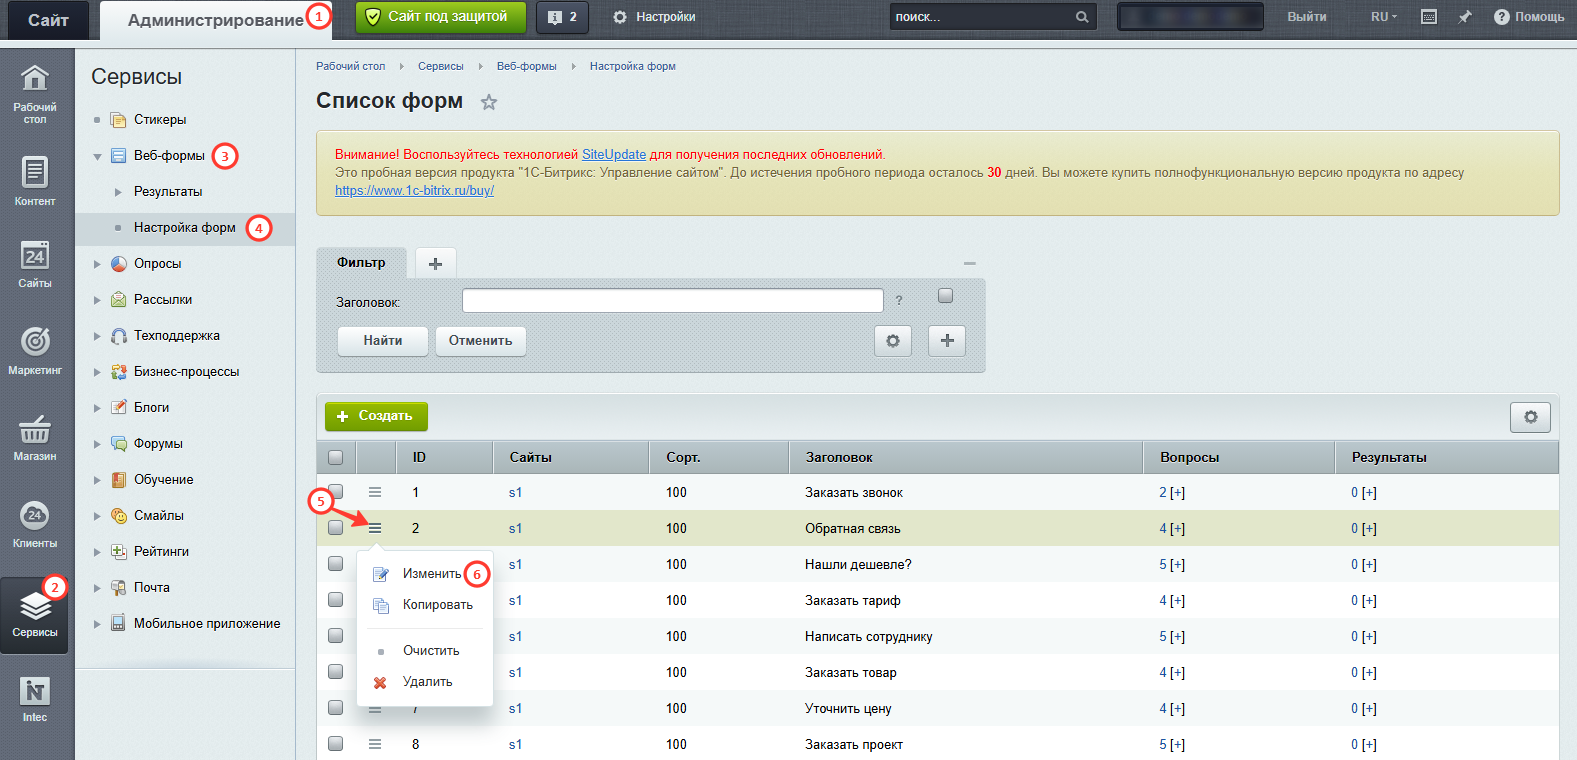Open the Контент sidebar section
This screenshot has width=1577, height=760.
coord(35,180)
